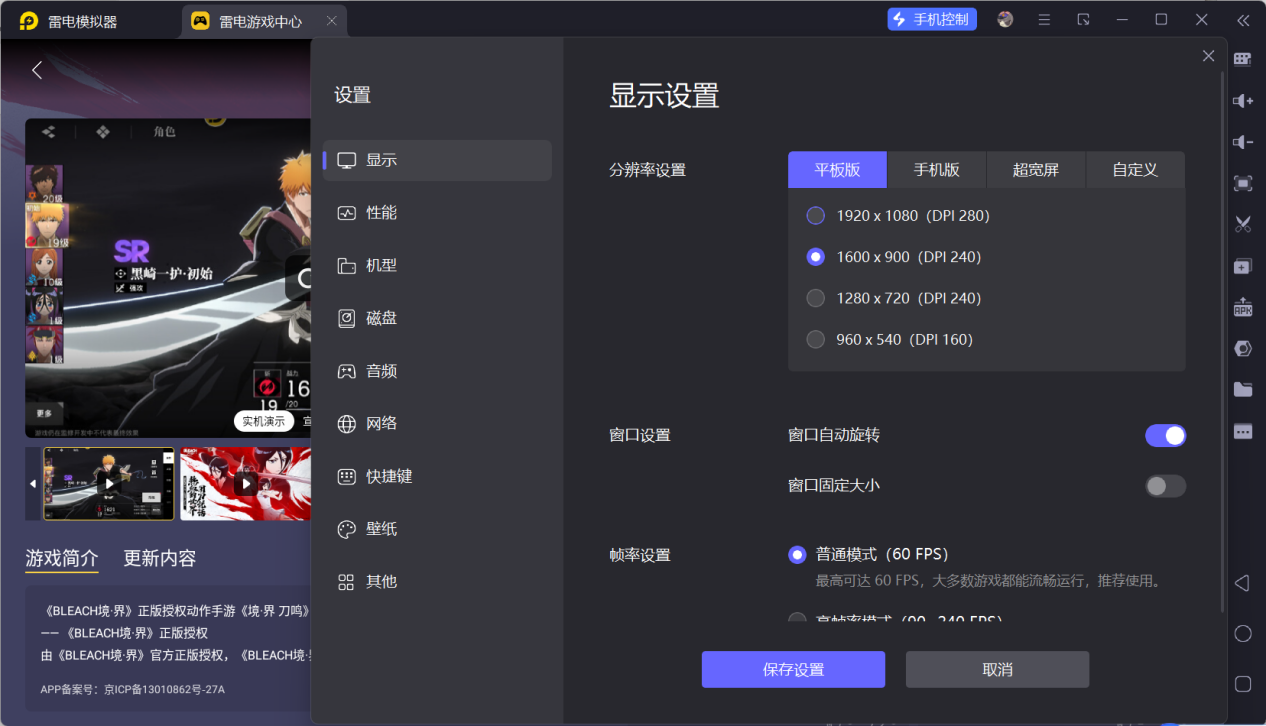Disable the 窗口自动旋转 toggle
The image size is (1266, 726).
1166,435
